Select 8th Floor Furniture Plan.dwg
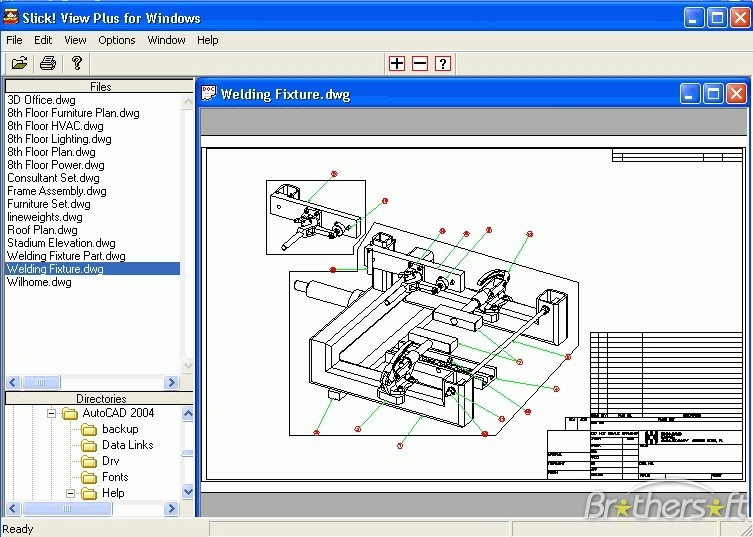 tap(73, 113)
